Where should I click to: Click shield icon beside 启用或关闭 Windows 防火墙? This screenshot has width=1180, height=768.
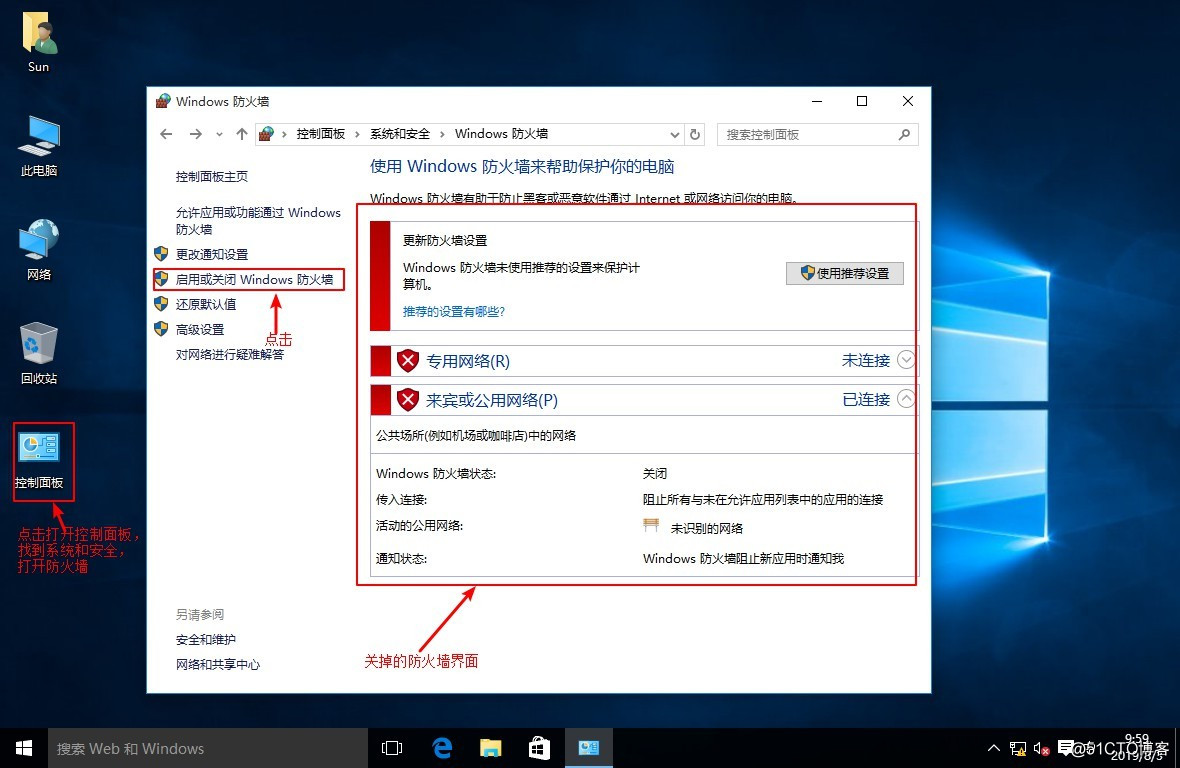click(161, 279)
